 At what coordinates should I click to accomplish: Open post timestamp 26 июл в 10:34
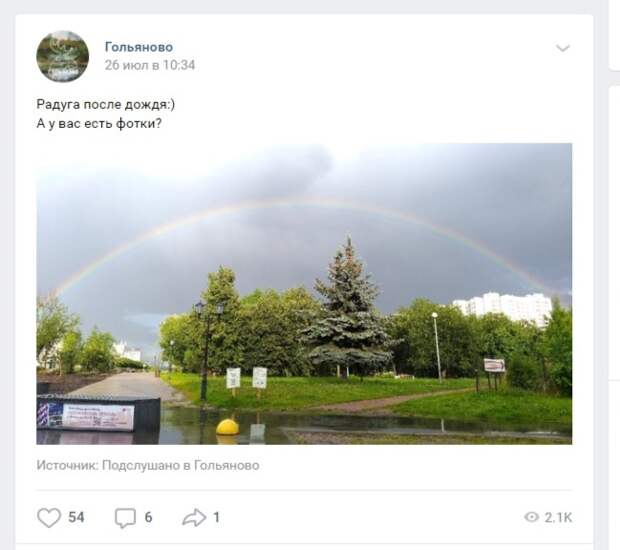click(150, 65)
